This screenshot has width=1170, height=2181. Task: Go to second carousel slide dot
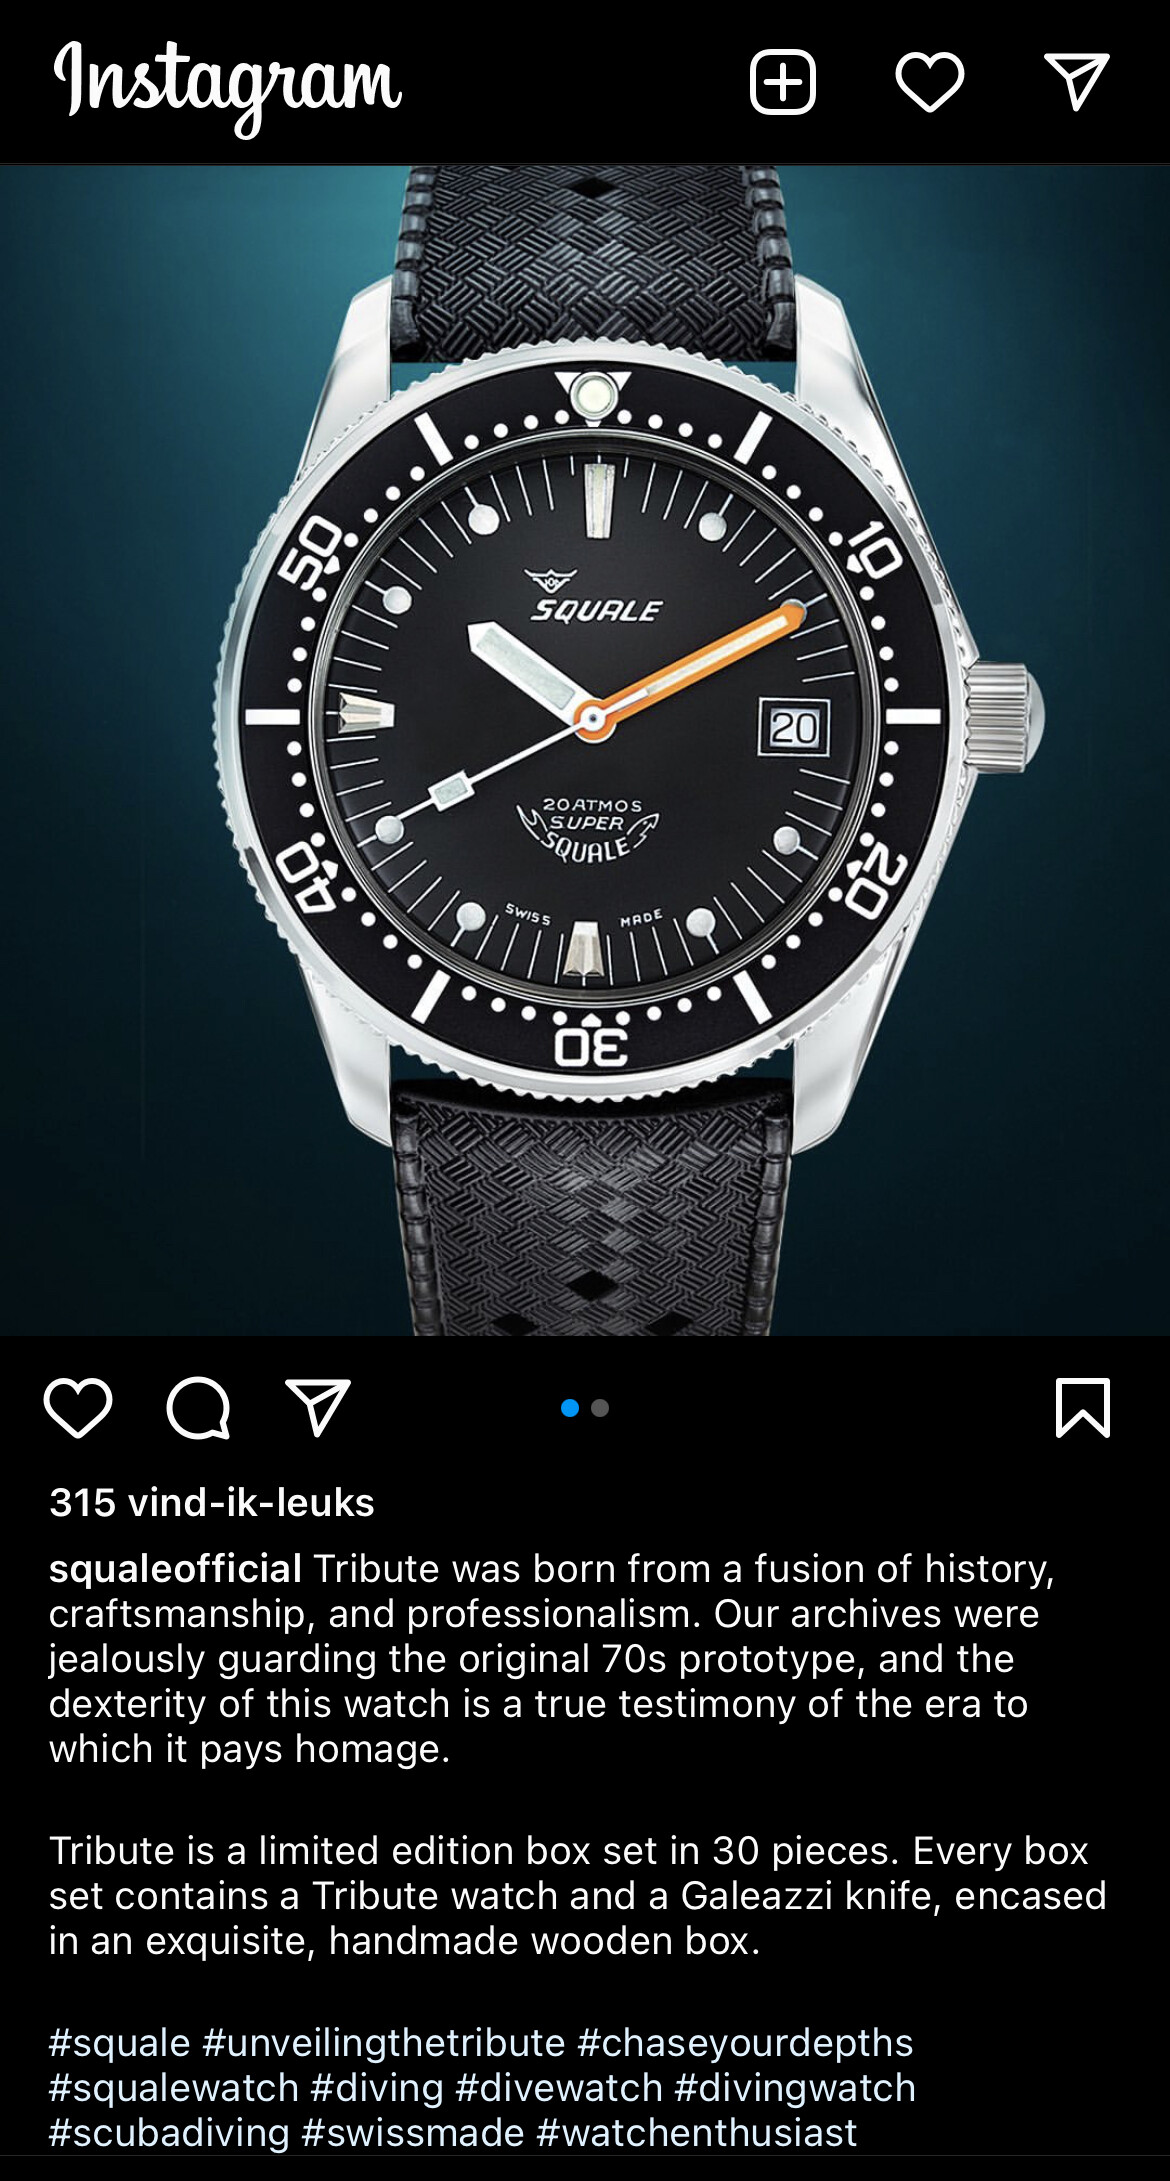pos(600,1408)
